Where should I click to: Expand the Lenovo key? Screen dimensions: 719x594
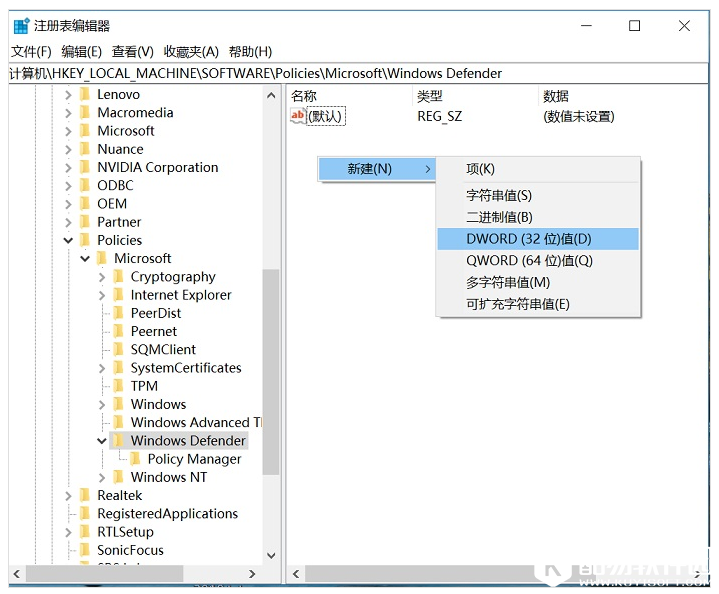(68, 94)
